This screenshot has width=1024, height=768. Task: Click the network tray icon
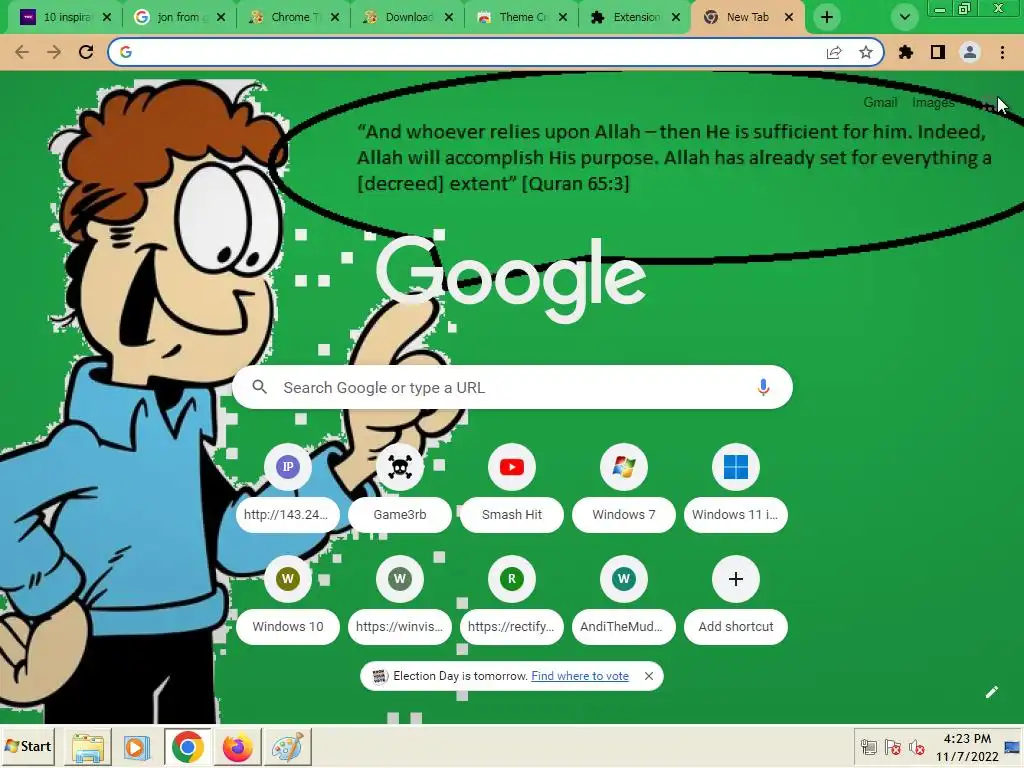tap(869, 746)
